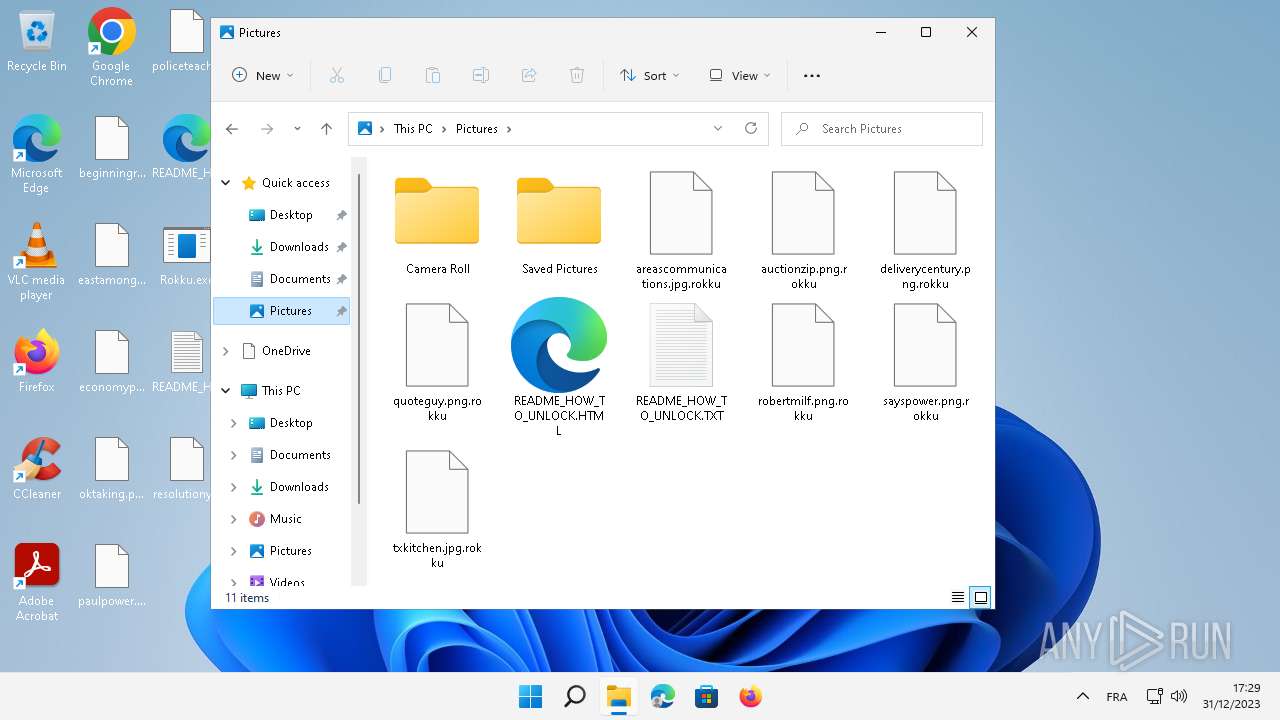Open CCleaner desktop shortcut
This screenshot has width=1280, height=720.
(37, 468)
